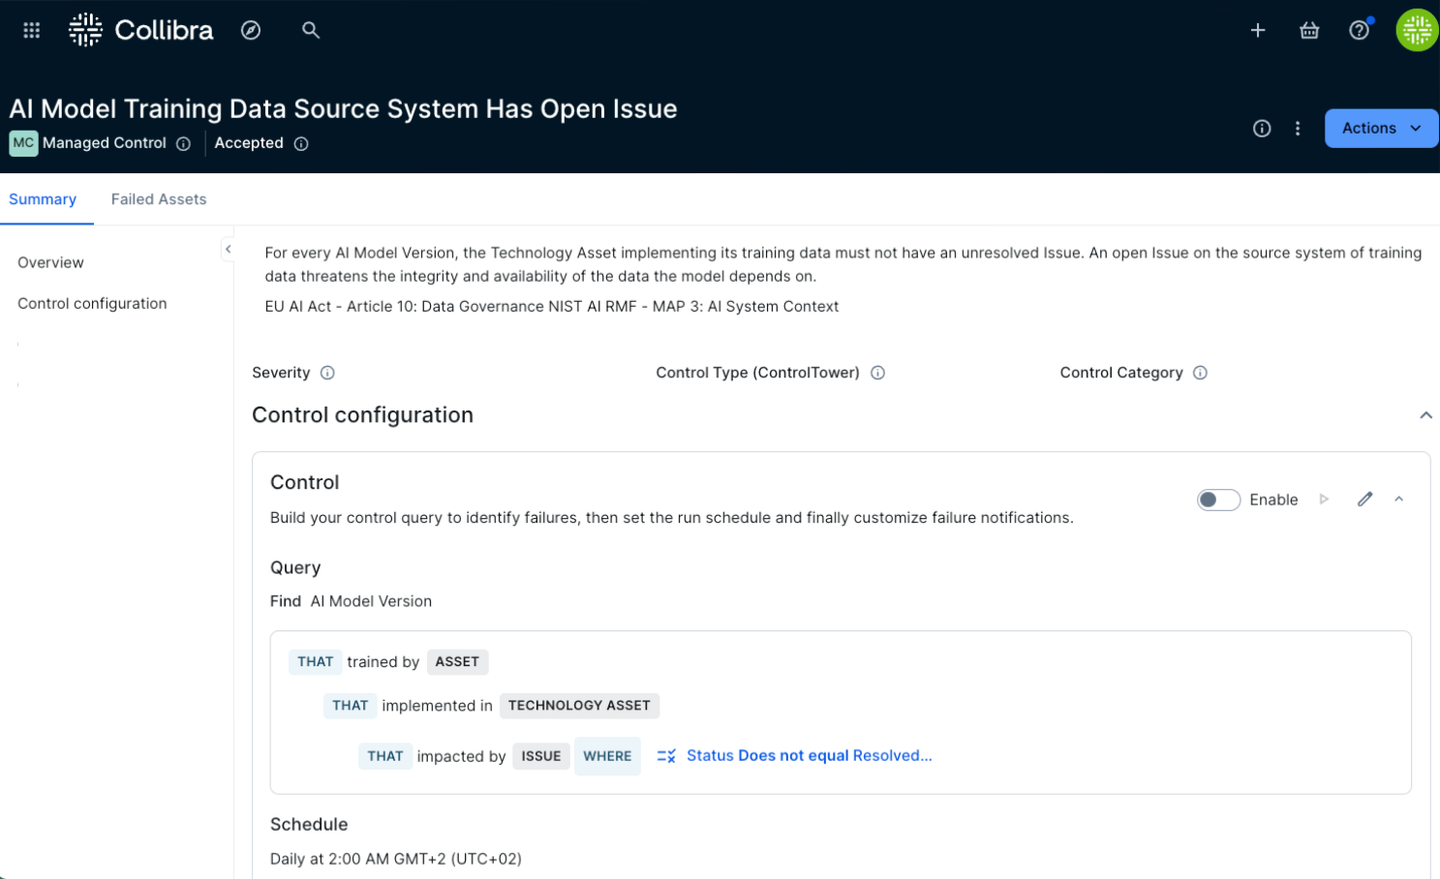Toggle the Enable control switch
This screenshot has height=879, width=1440.
point(1218,500)
